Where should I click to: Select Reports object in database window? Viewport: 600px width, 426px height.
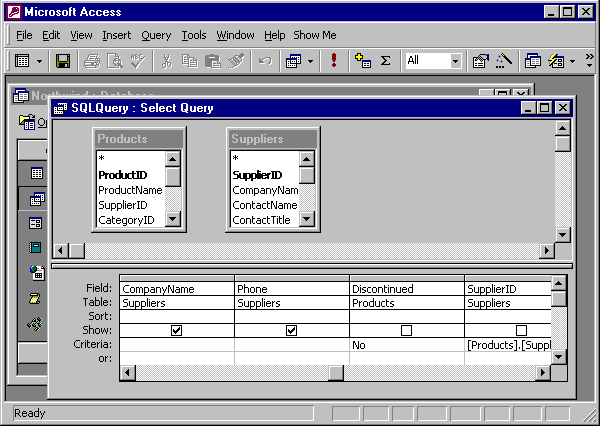click(35, 248)
